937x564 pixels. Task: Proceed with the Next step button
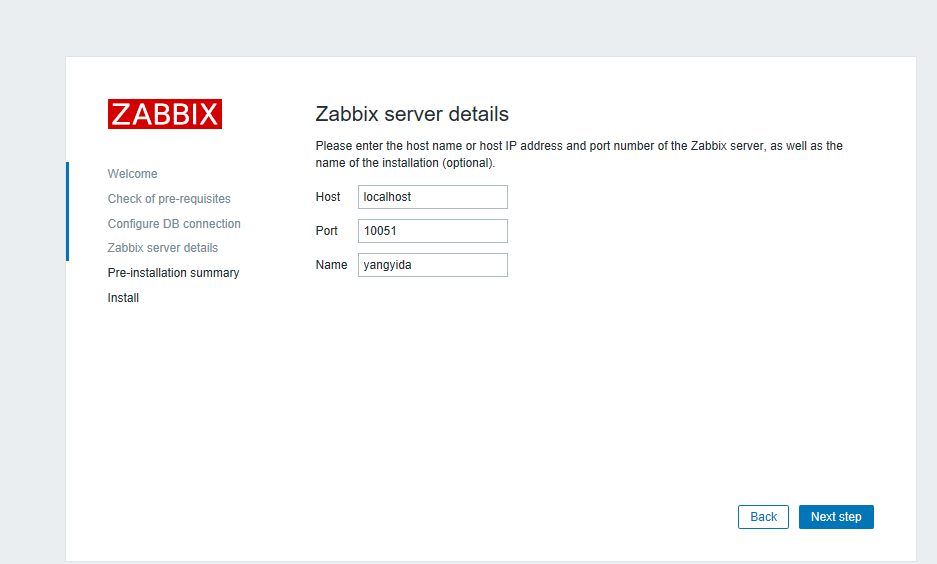836,517
